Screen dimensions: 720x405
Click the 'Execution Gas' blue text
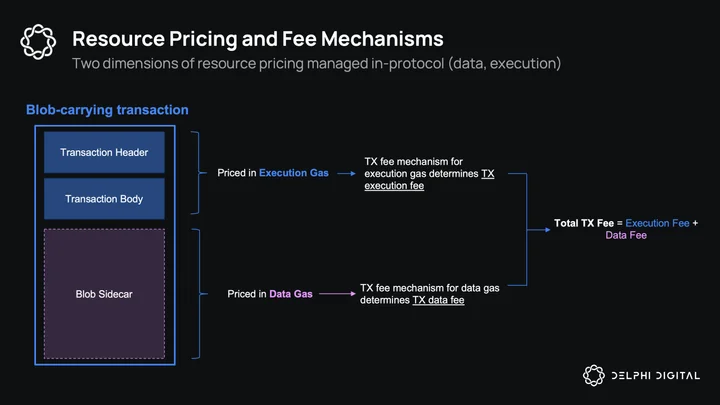294,173
